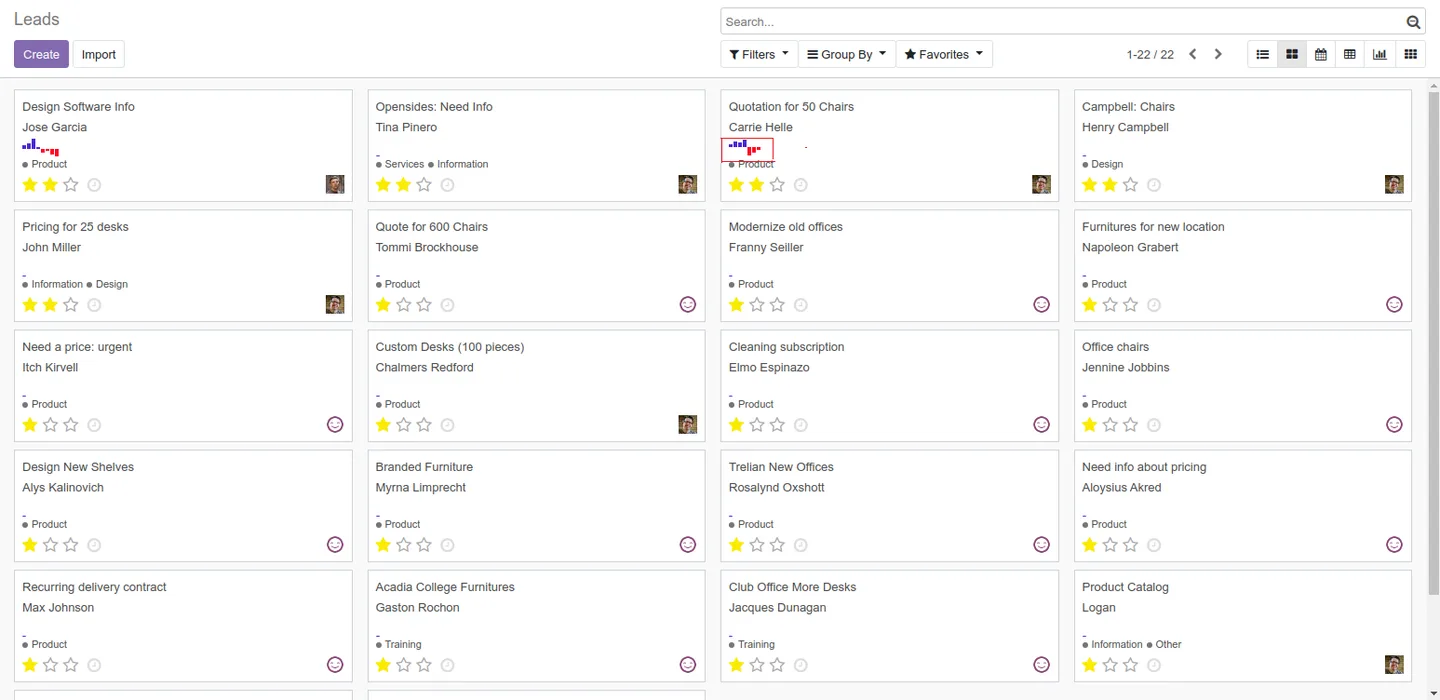Click contact name Rosalynd Oxshott
1440x700 pixels.
[x=777, y=487]
